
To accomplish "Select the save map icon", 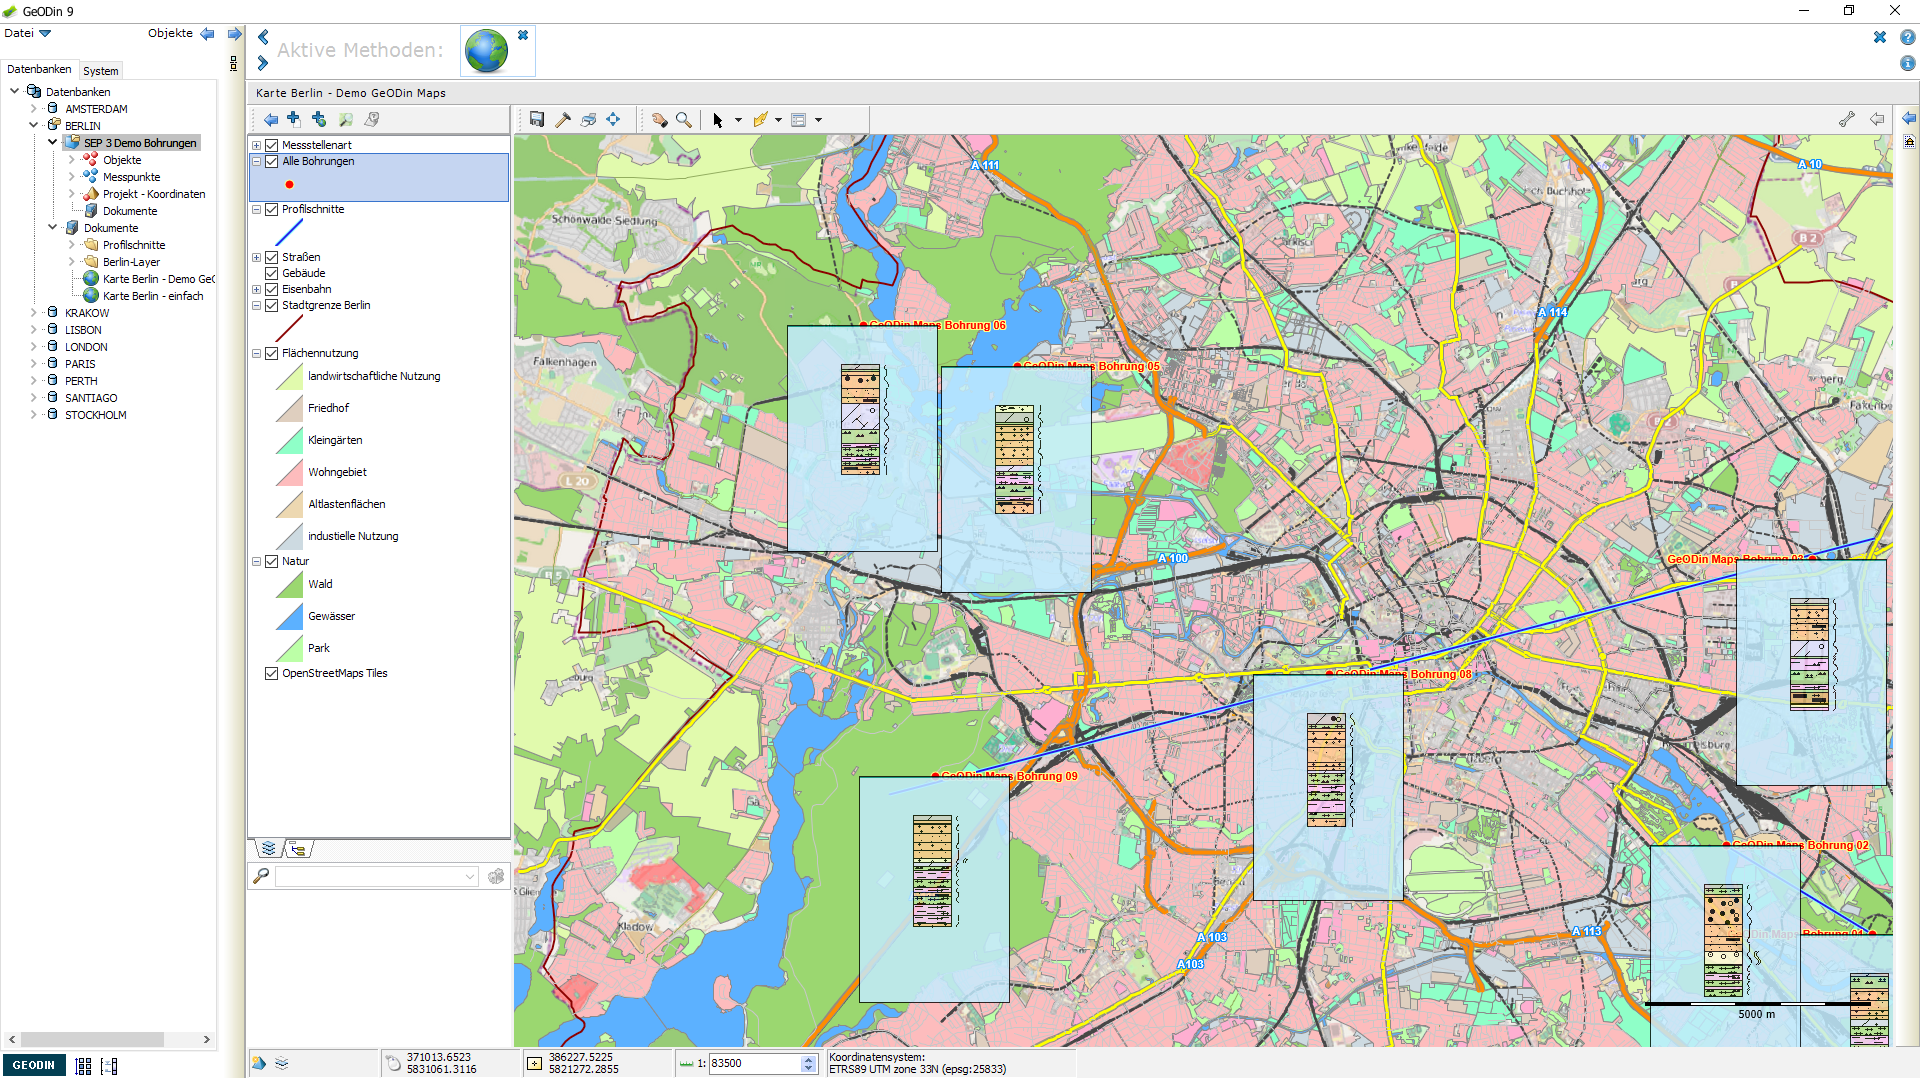I will 537,119.
